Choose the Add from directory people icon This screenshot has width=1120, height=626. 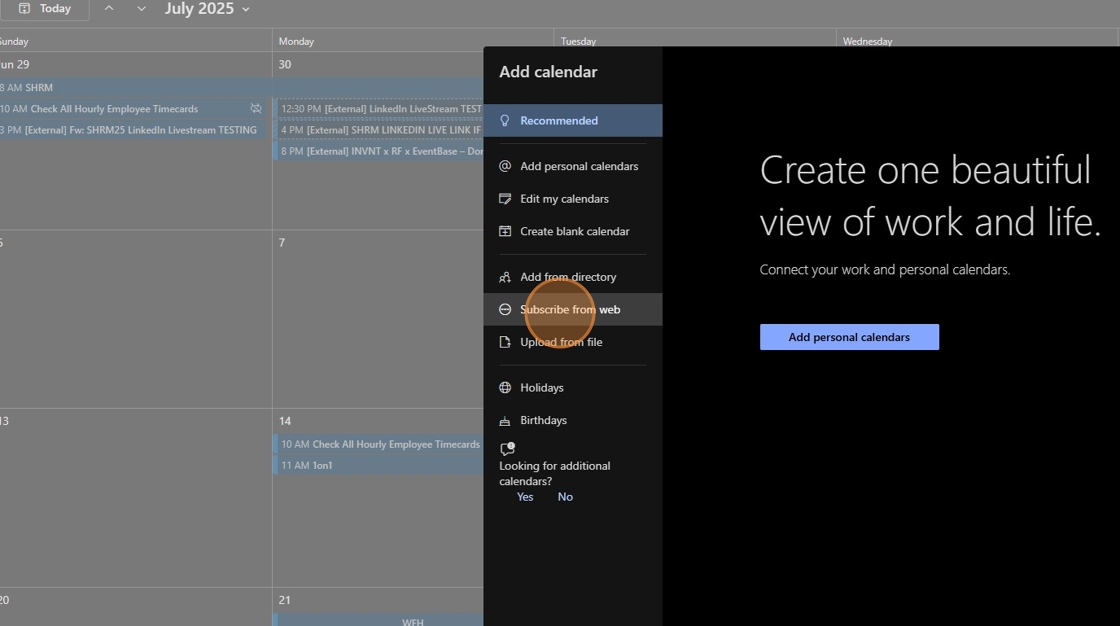[x=505, y=277]
